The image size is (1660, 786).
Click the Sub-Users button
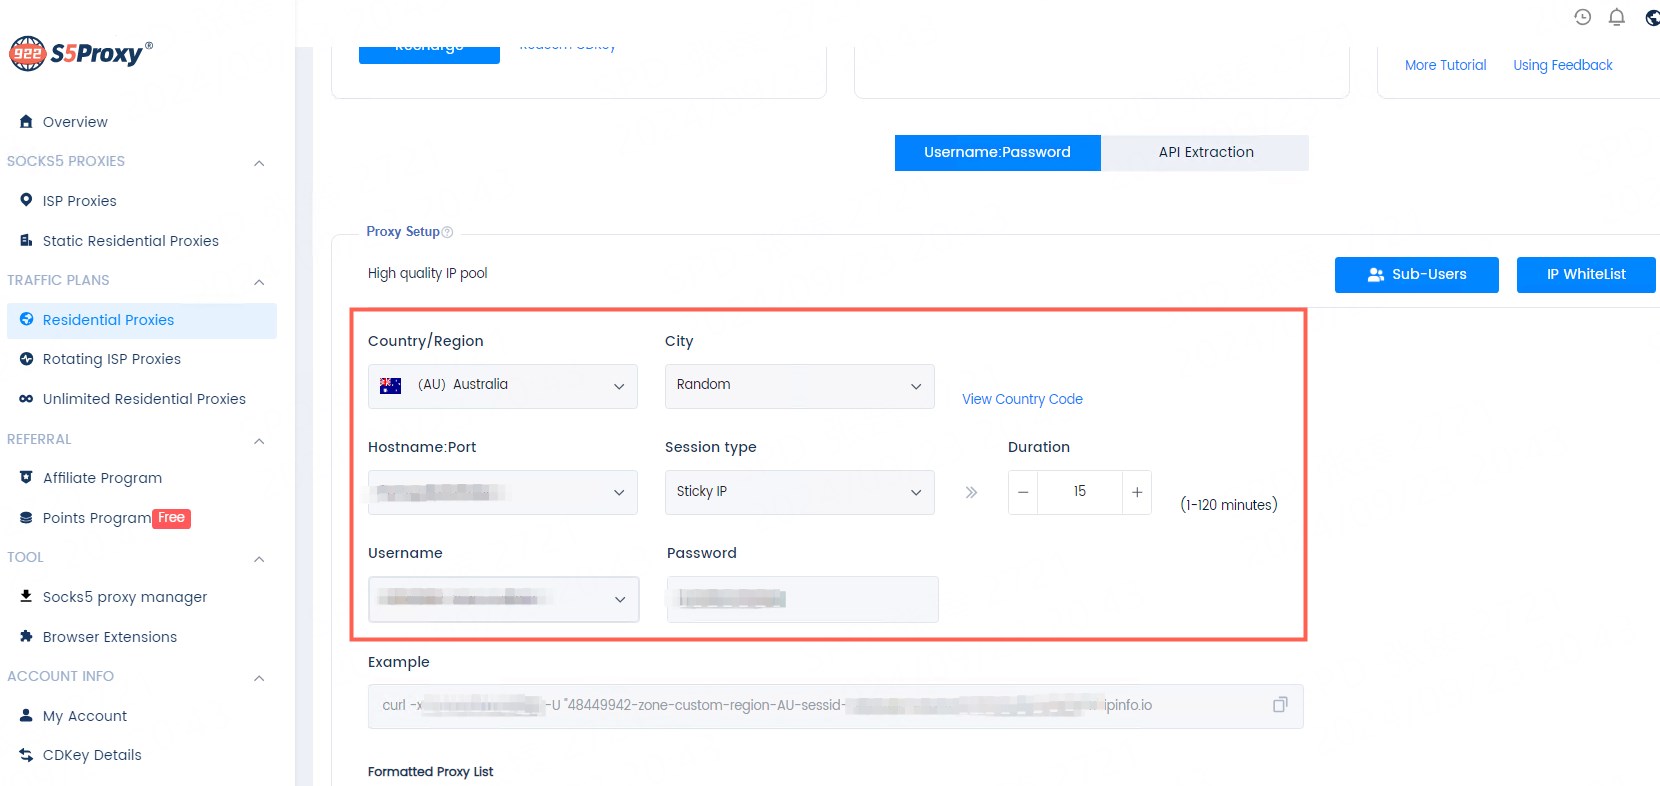click(1416, 274)
